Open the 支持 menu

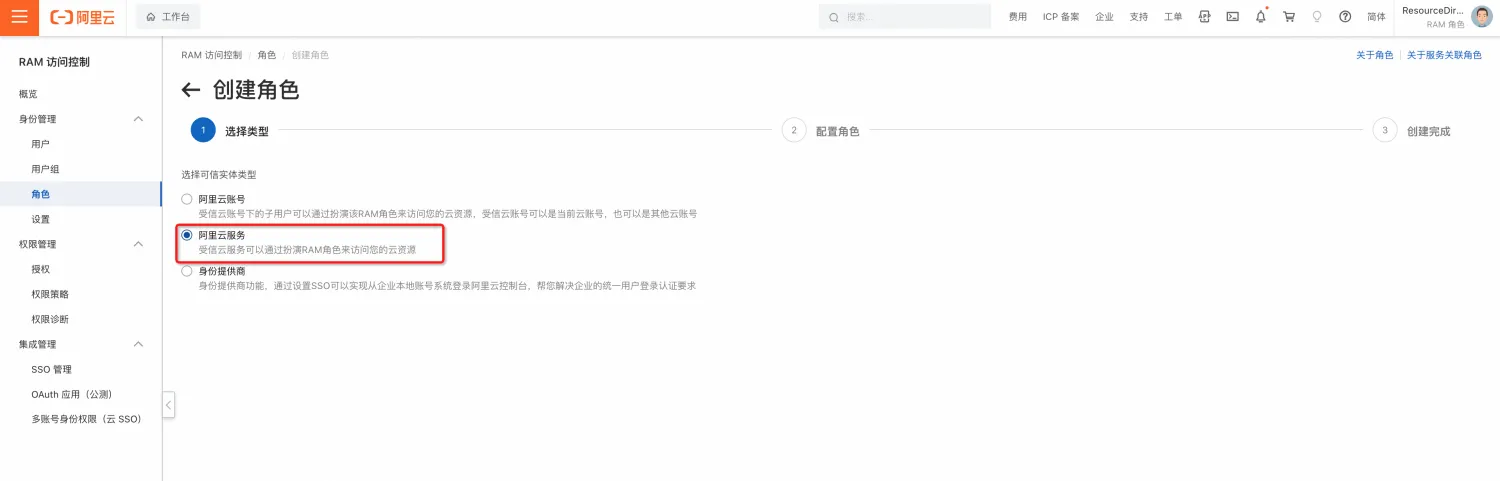point(1139,17)
